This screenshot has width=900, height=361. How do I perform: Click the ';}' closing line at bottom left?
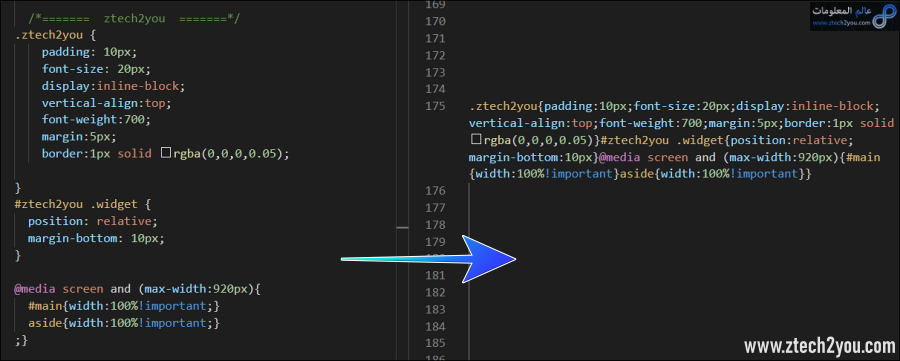click(21, 340)
